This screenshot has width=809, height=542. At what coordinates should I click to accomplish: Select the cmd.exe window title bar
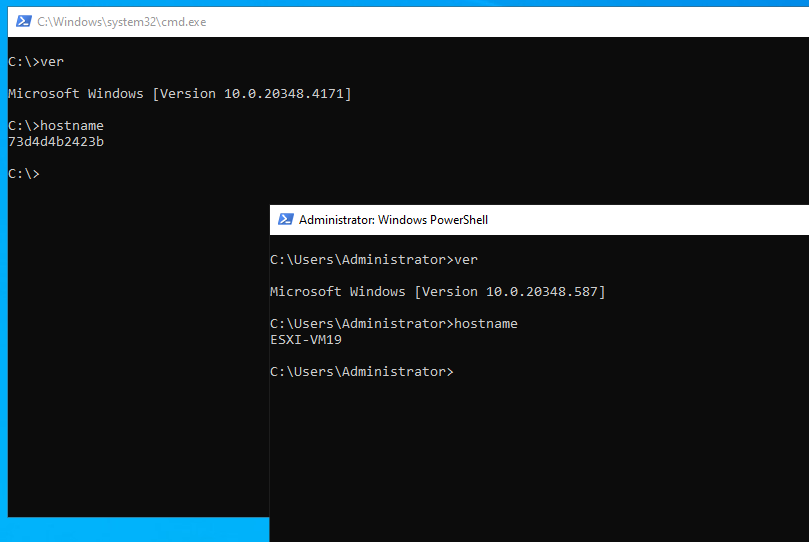pos(400,22)
